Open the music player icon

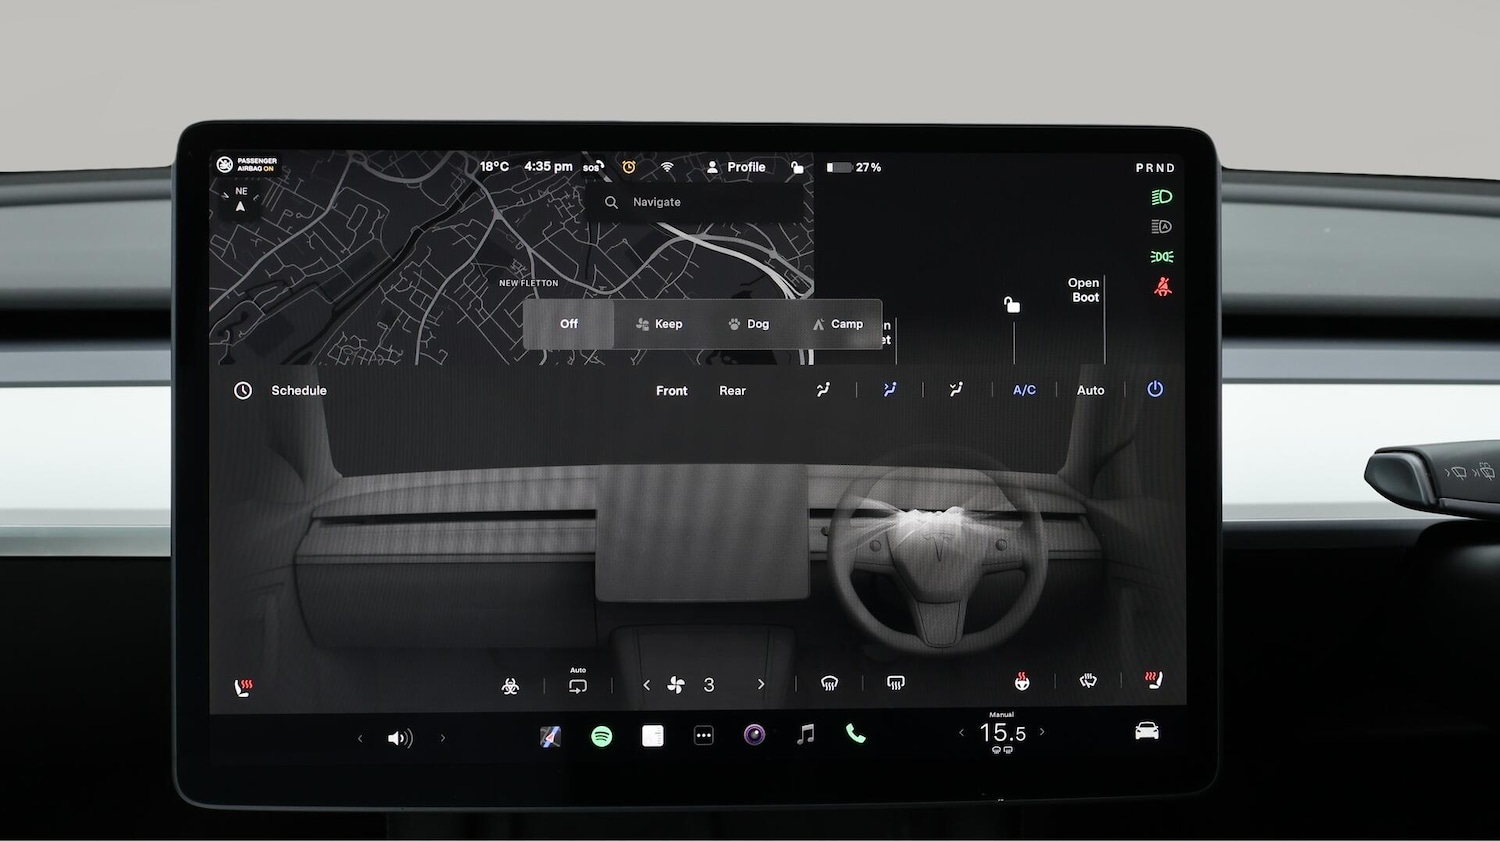(805, 735)
